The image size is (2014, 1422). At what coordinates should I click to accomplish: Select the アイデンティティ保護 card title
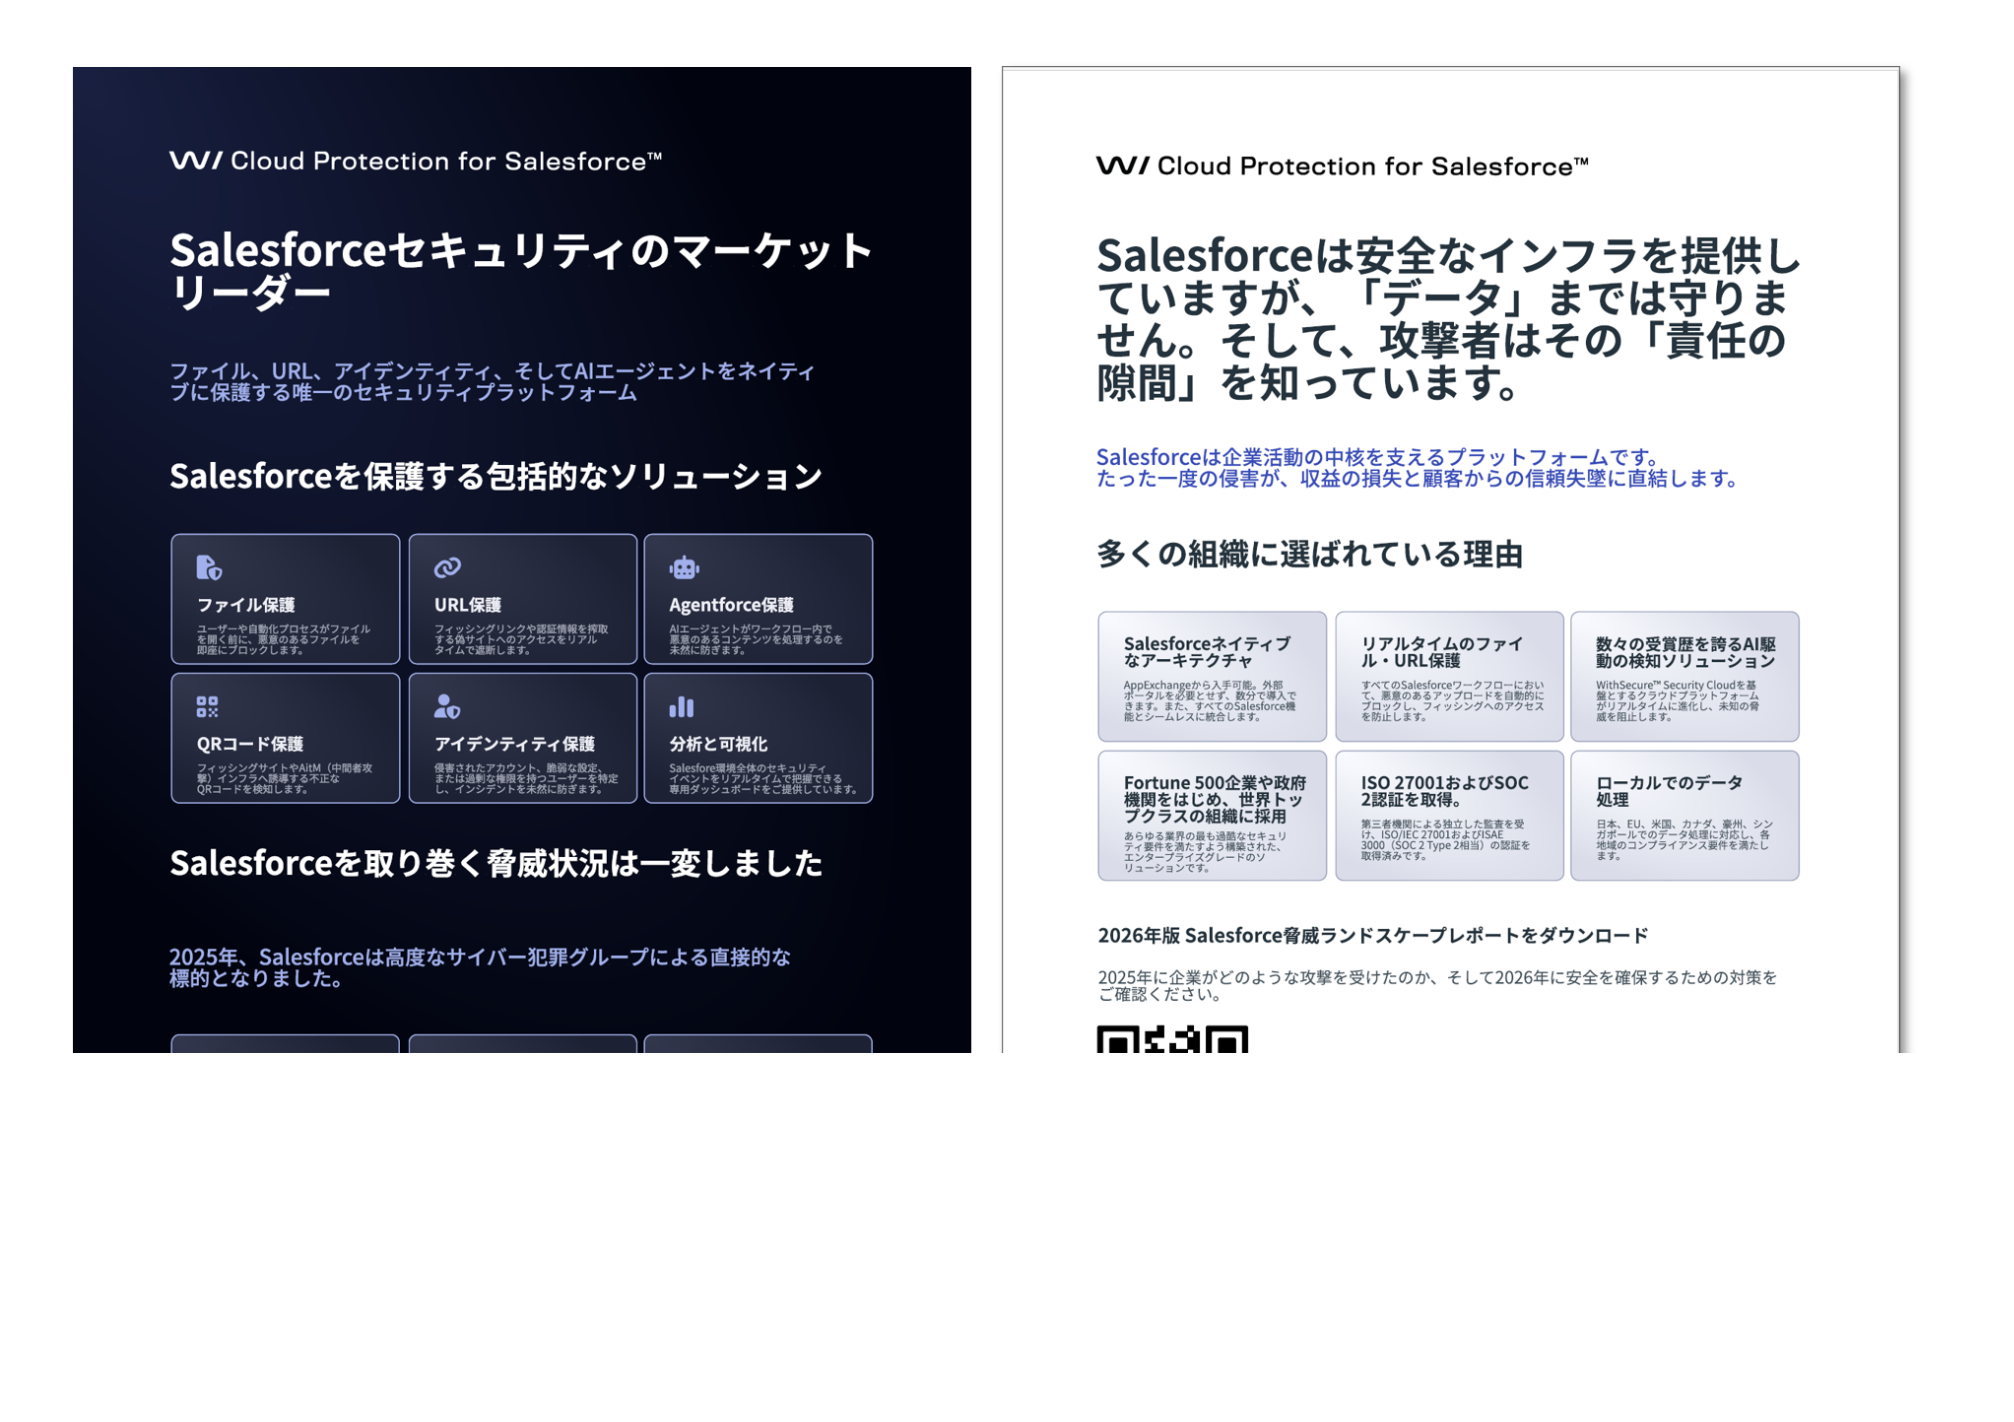pos(514,744)
